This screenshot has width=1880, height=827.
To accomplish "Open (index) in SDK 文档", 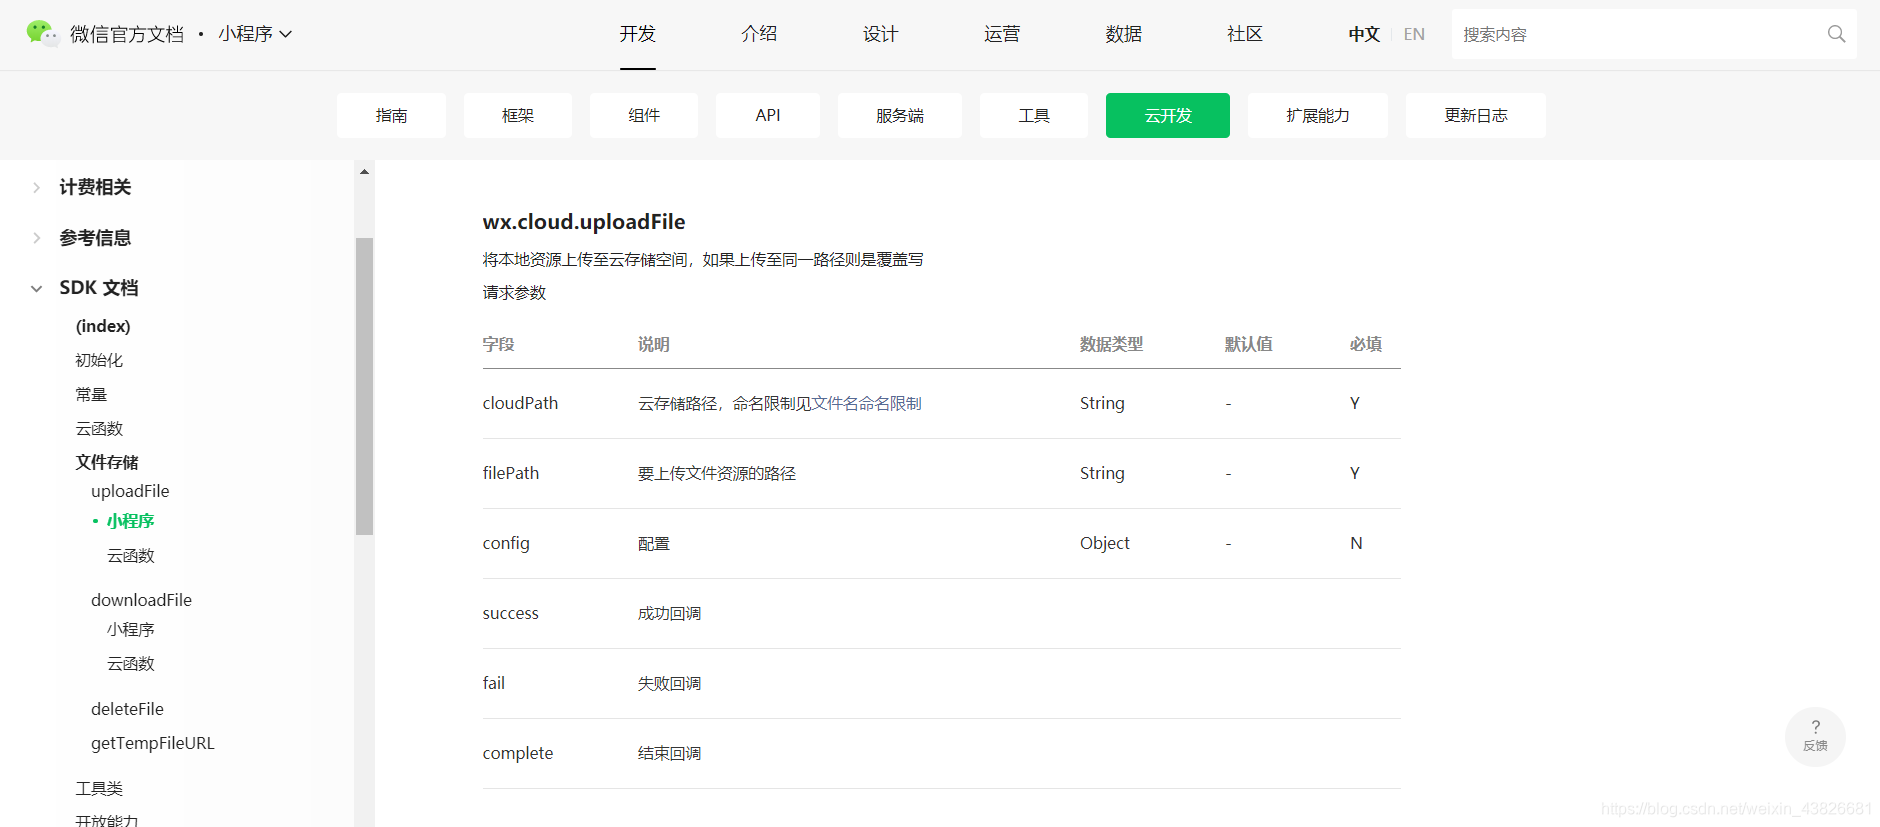I will pyautogui.click(x=103, y=326).
